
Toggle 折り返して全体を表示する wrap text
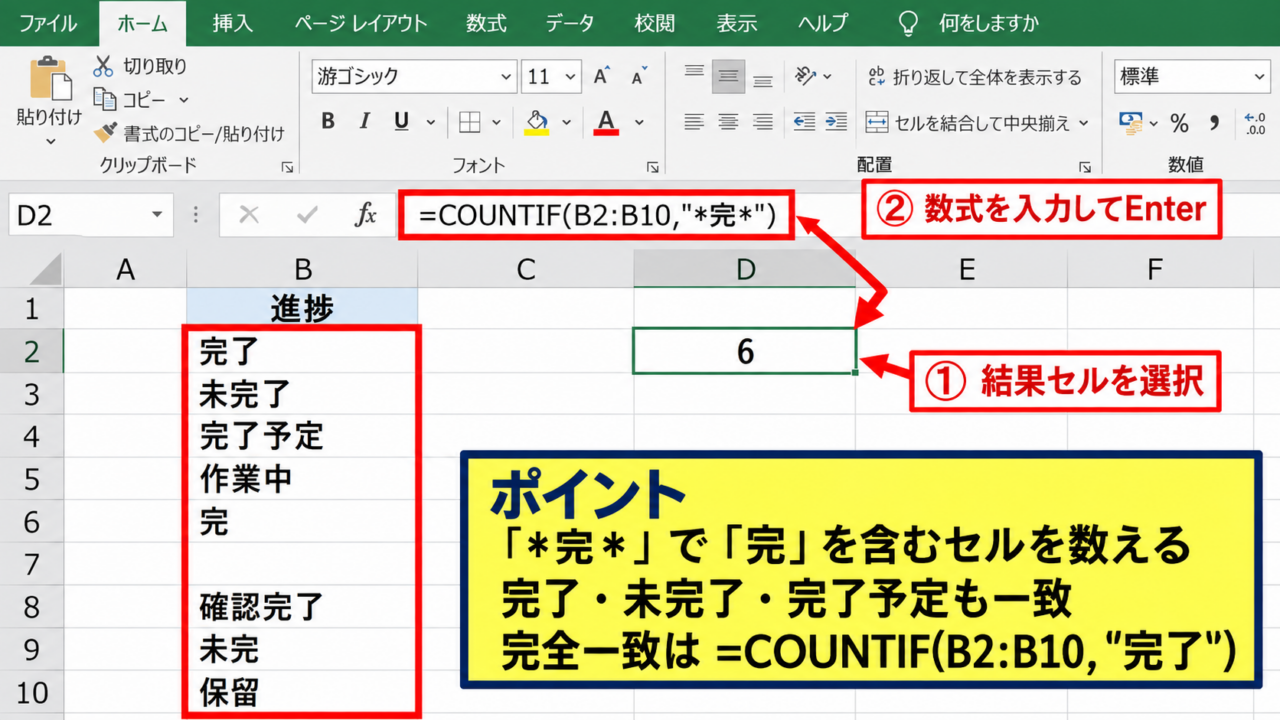tap(974, 77)
